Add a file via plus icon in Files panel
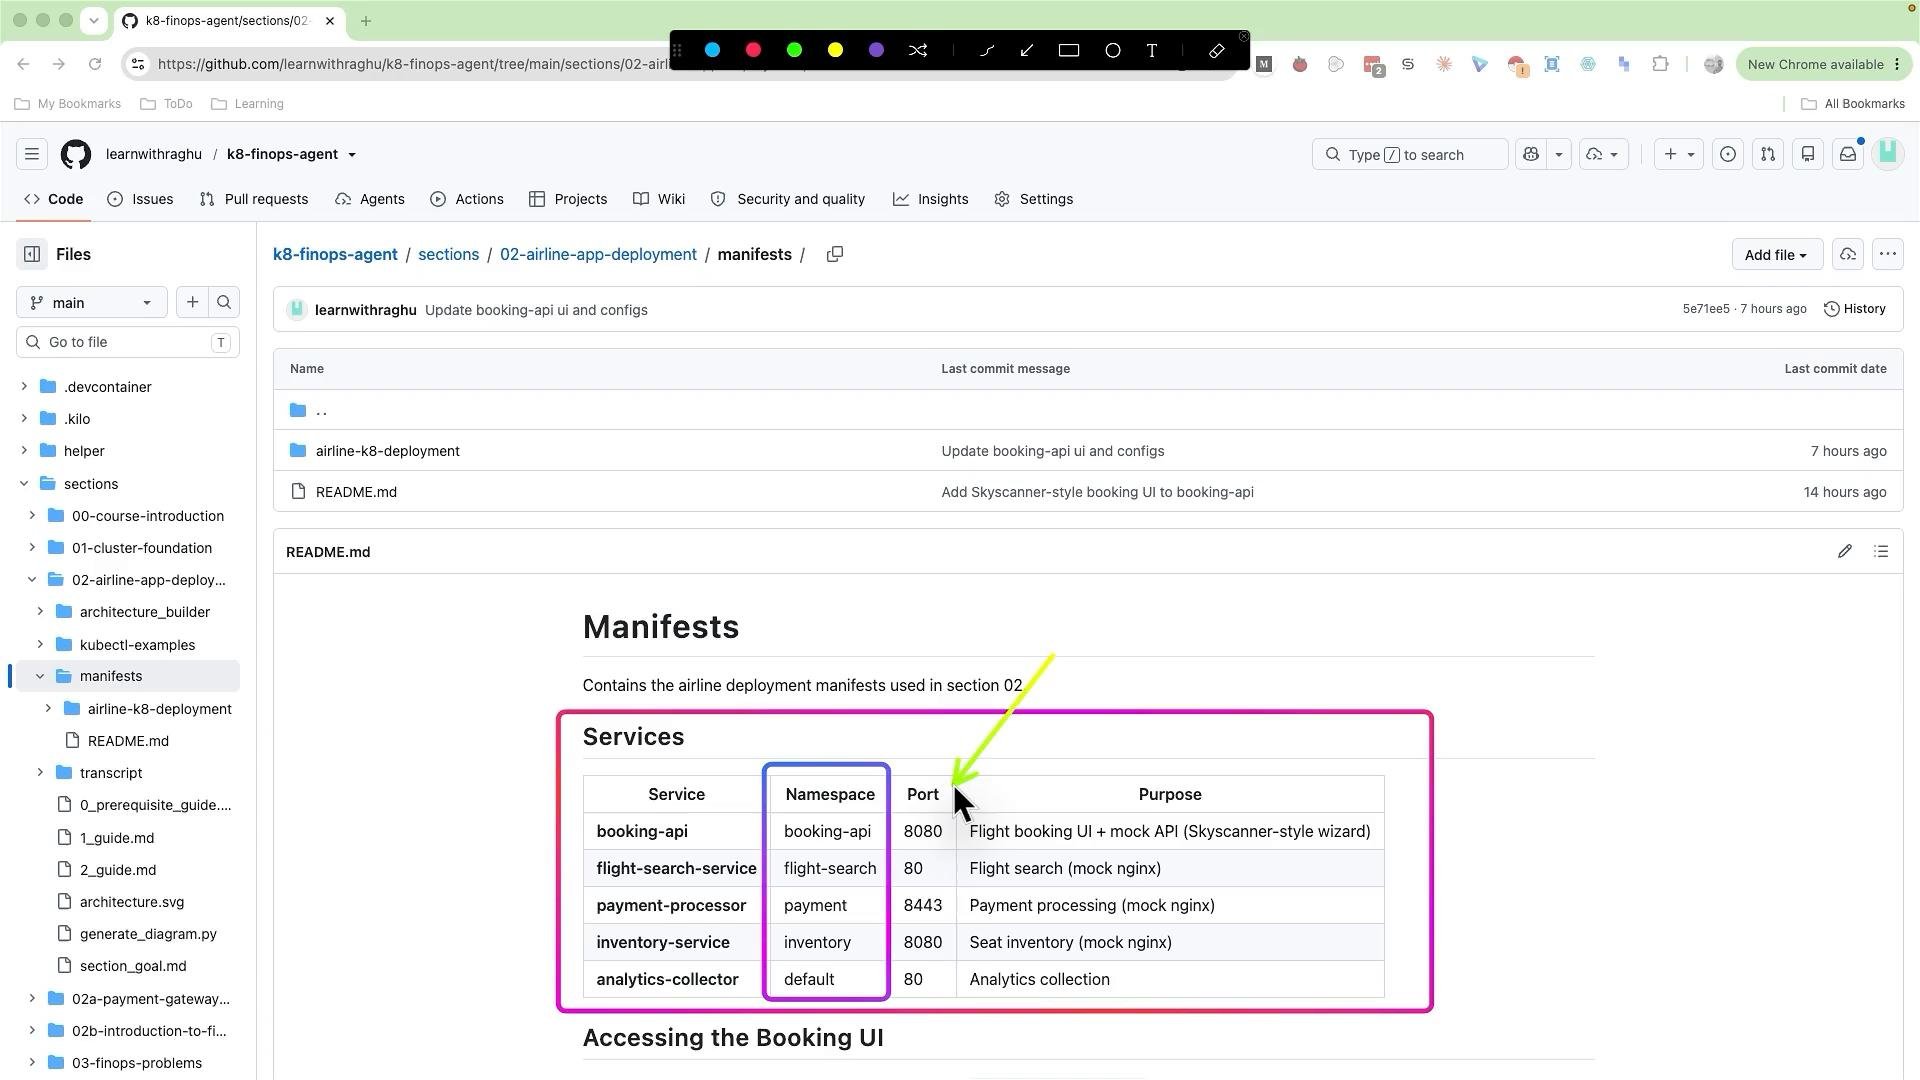This screenshot has height=1080, width=1920. (192, 303)
